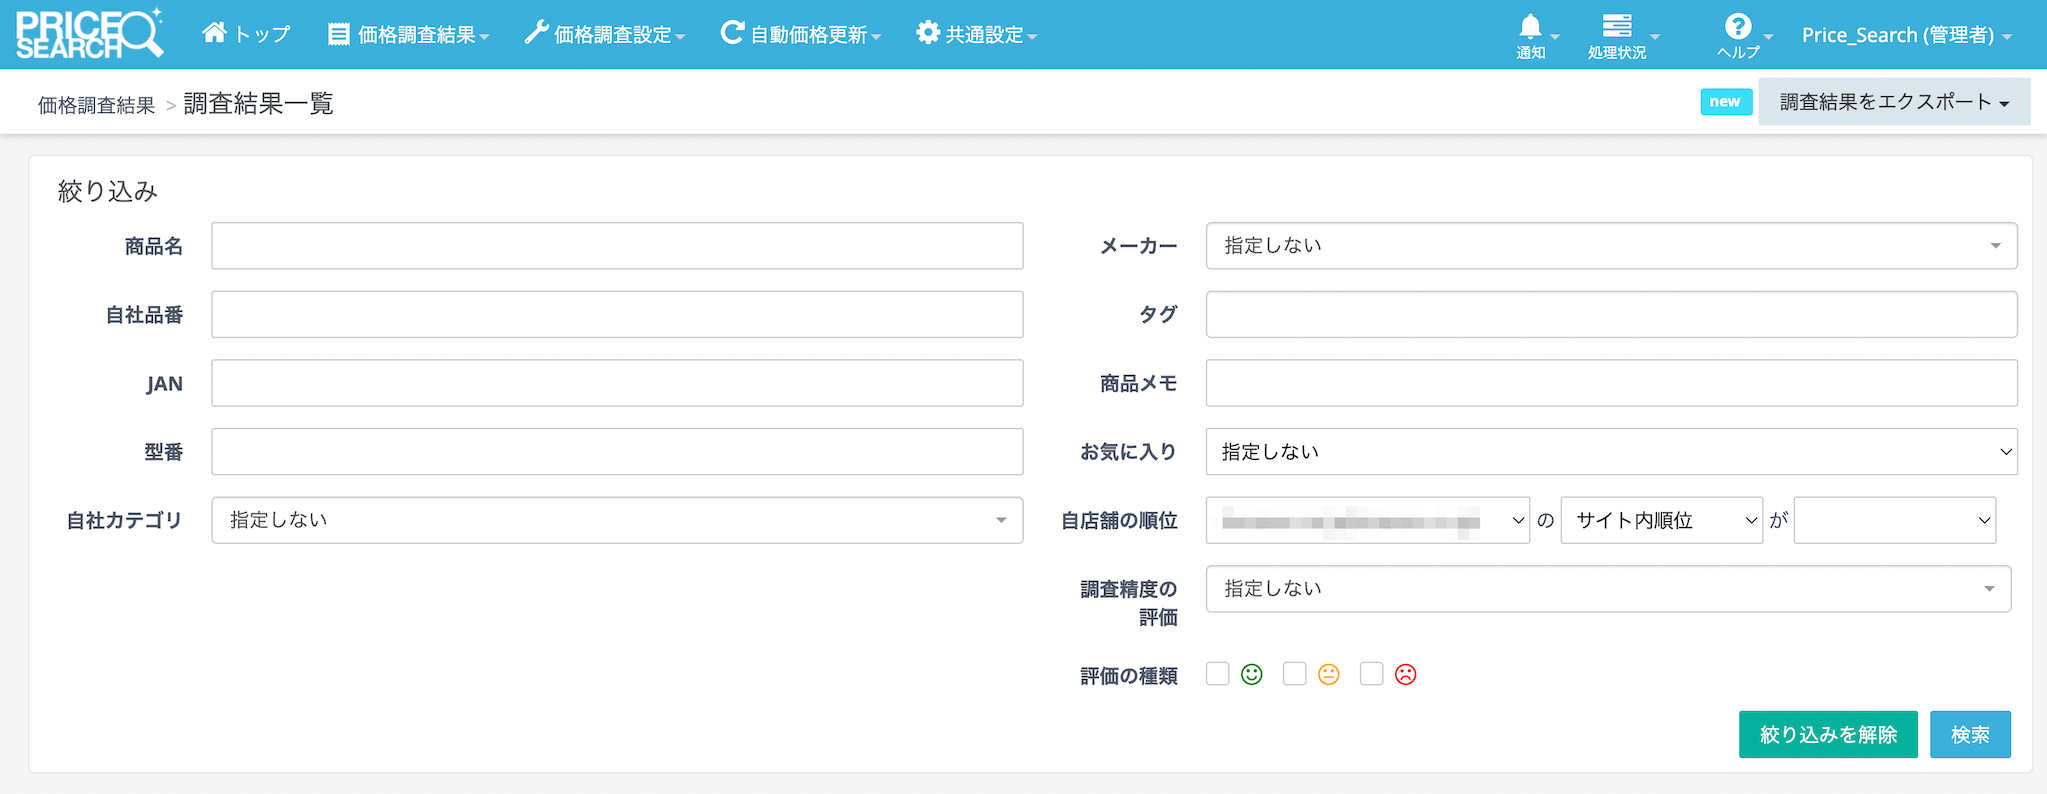Focus the 商品名 input field
The image size is (2047, 794).
click(616, 246)
